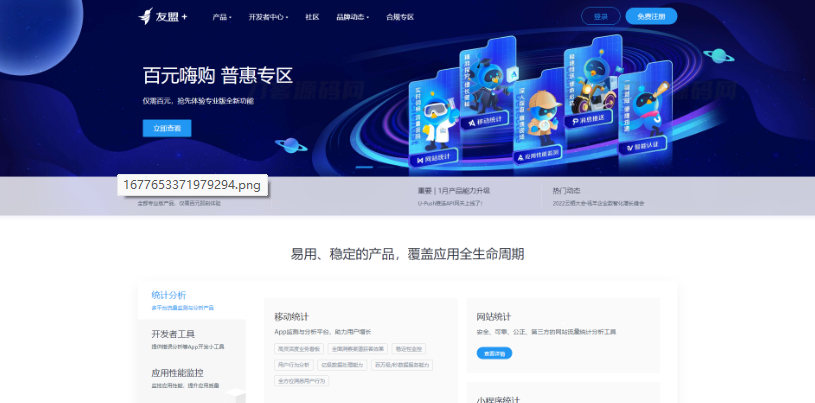Click the active carousel indicator dash
This screenshot has height=403, width=815.
click(364, 167)
